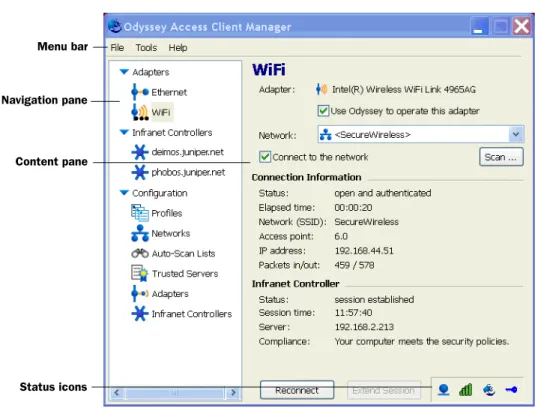Open Infranet Controllers under Configuration

192,314
